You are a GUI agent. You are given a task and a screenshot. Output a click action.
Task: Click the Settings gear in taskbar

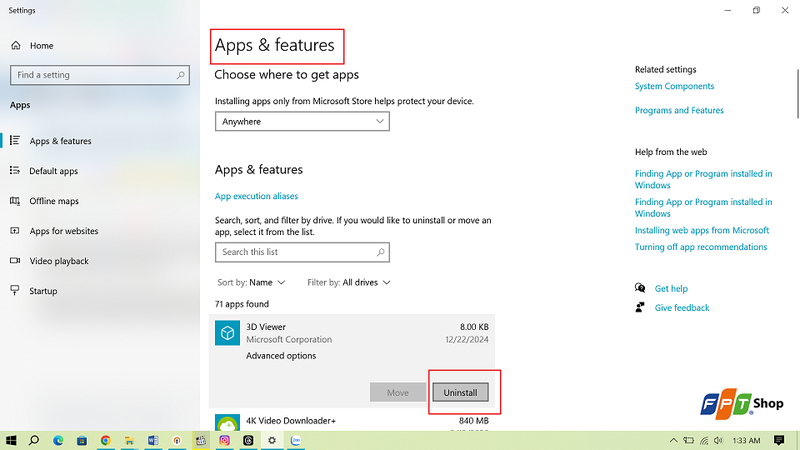272,440
